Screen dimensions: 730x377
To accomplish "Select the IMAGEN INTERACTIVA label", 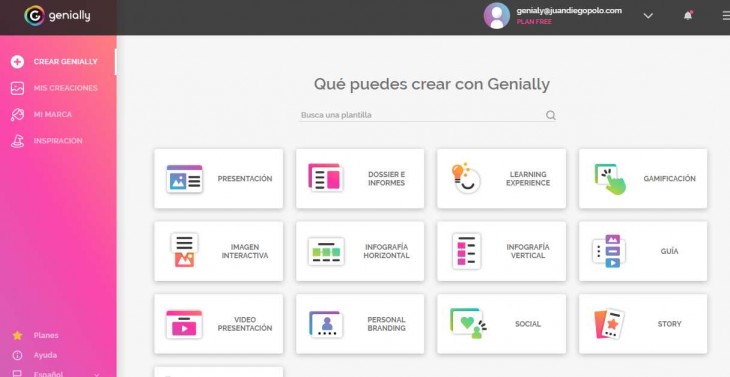I will [245, 251].
